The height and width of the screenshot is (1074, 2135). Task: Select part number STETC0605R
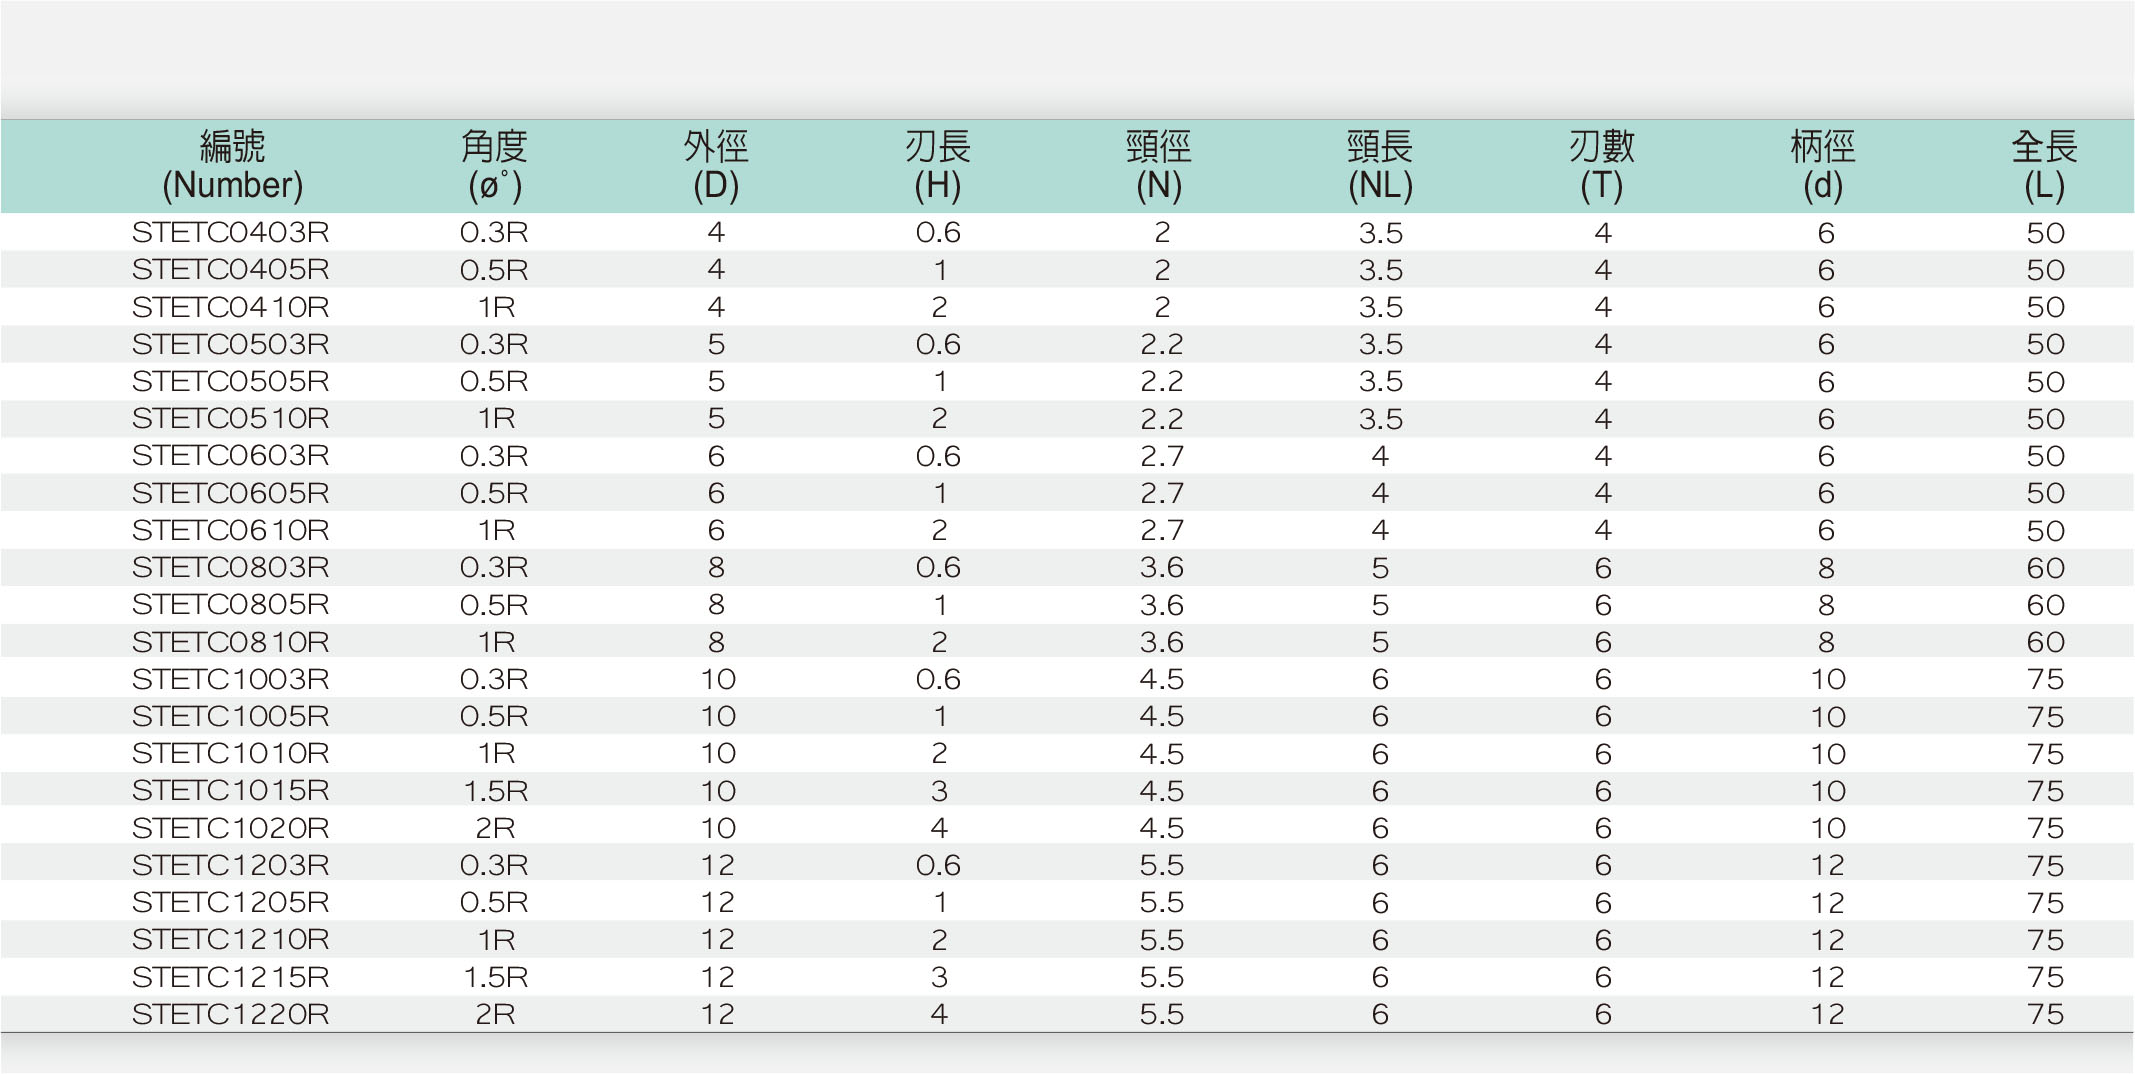pyautogui.click(x=231, y=493)
